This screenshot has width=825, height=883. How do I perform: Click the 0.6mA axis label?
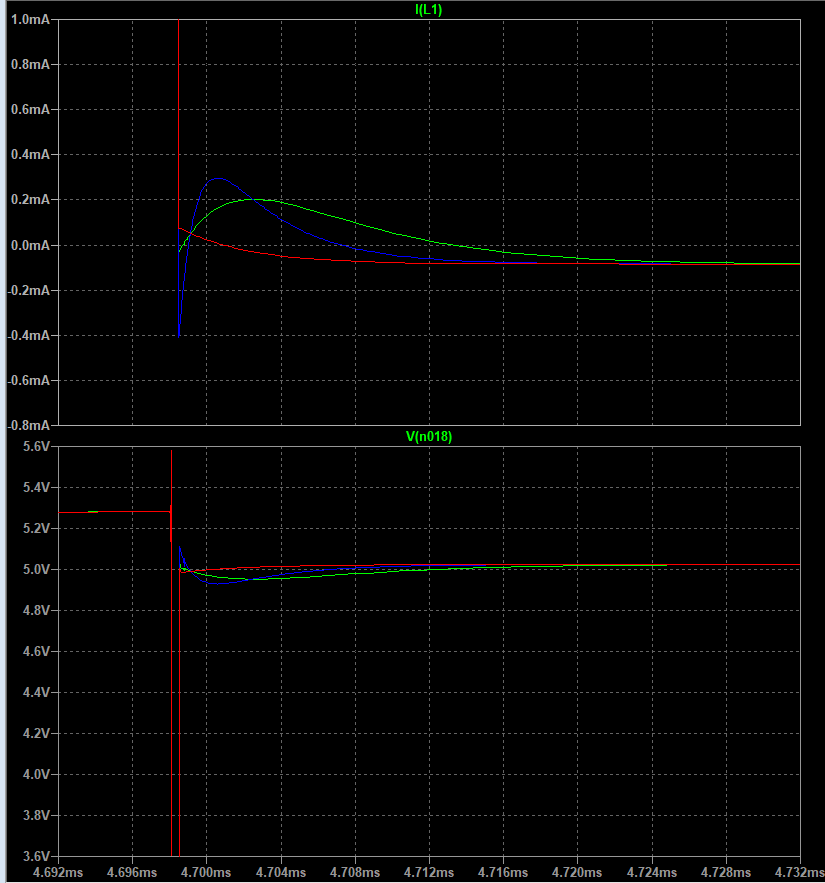tap(30, 109)
